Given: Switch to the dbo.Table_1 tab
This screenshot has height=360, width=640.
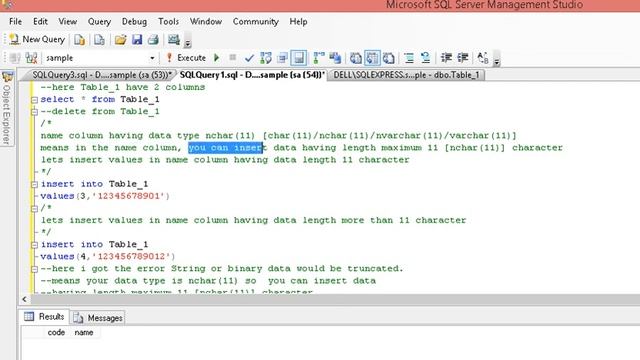Looking at the screenshot, I should (x=407, y=75).
